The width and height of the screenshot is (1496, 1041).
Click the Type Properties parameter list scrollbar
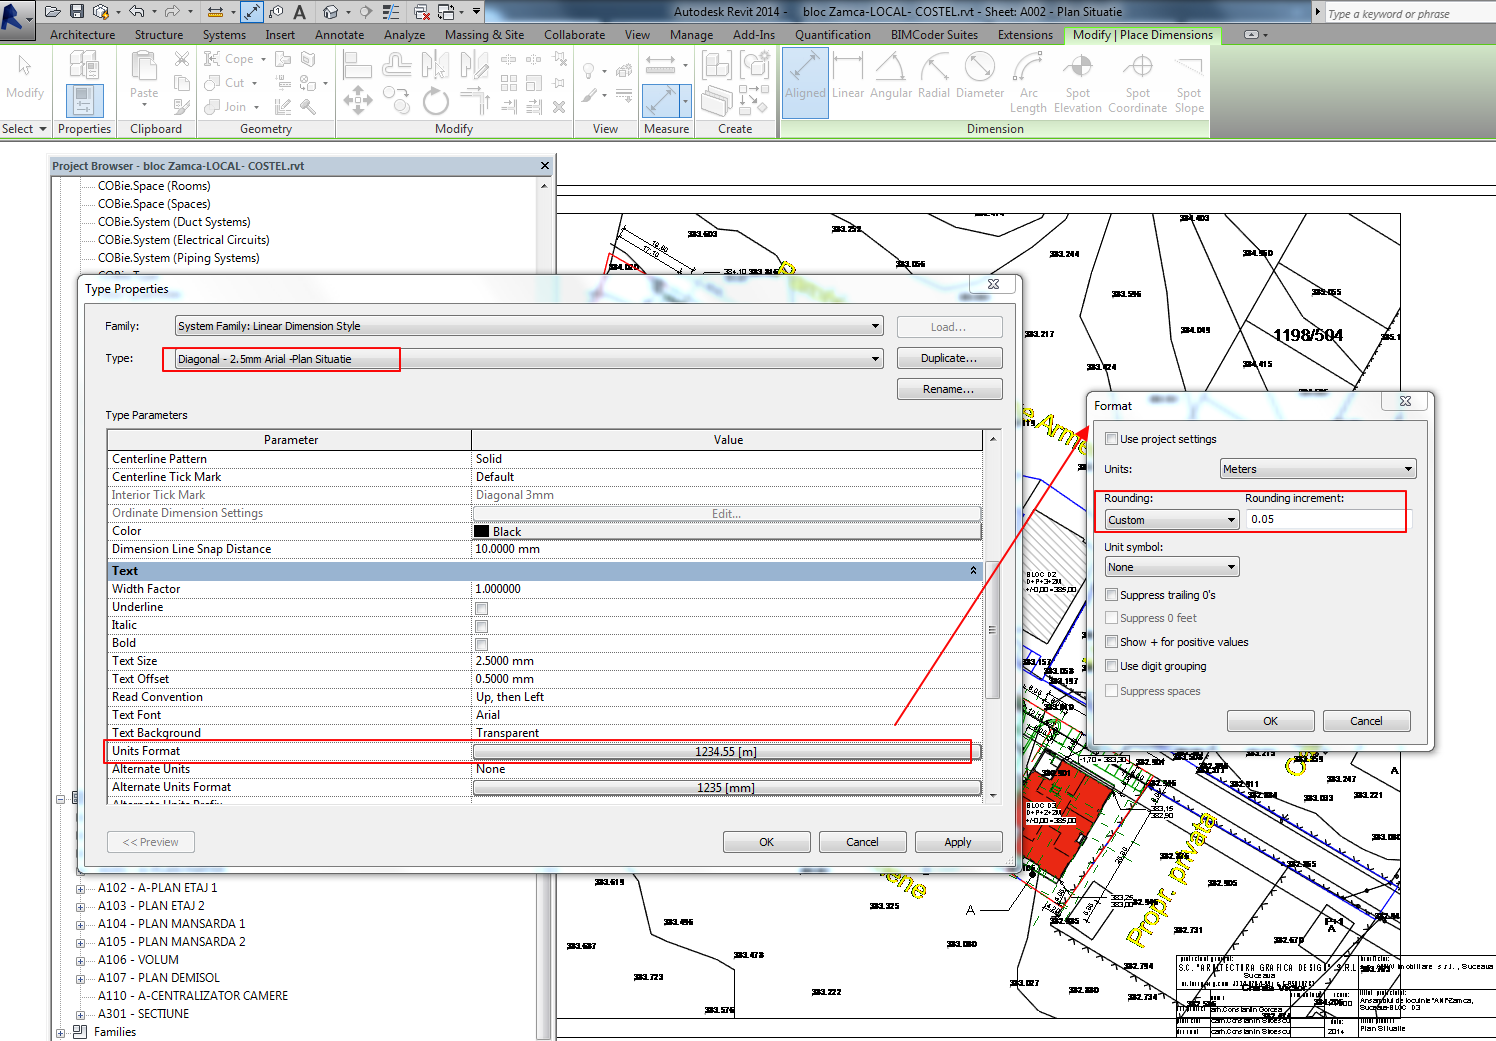point(992,630)
